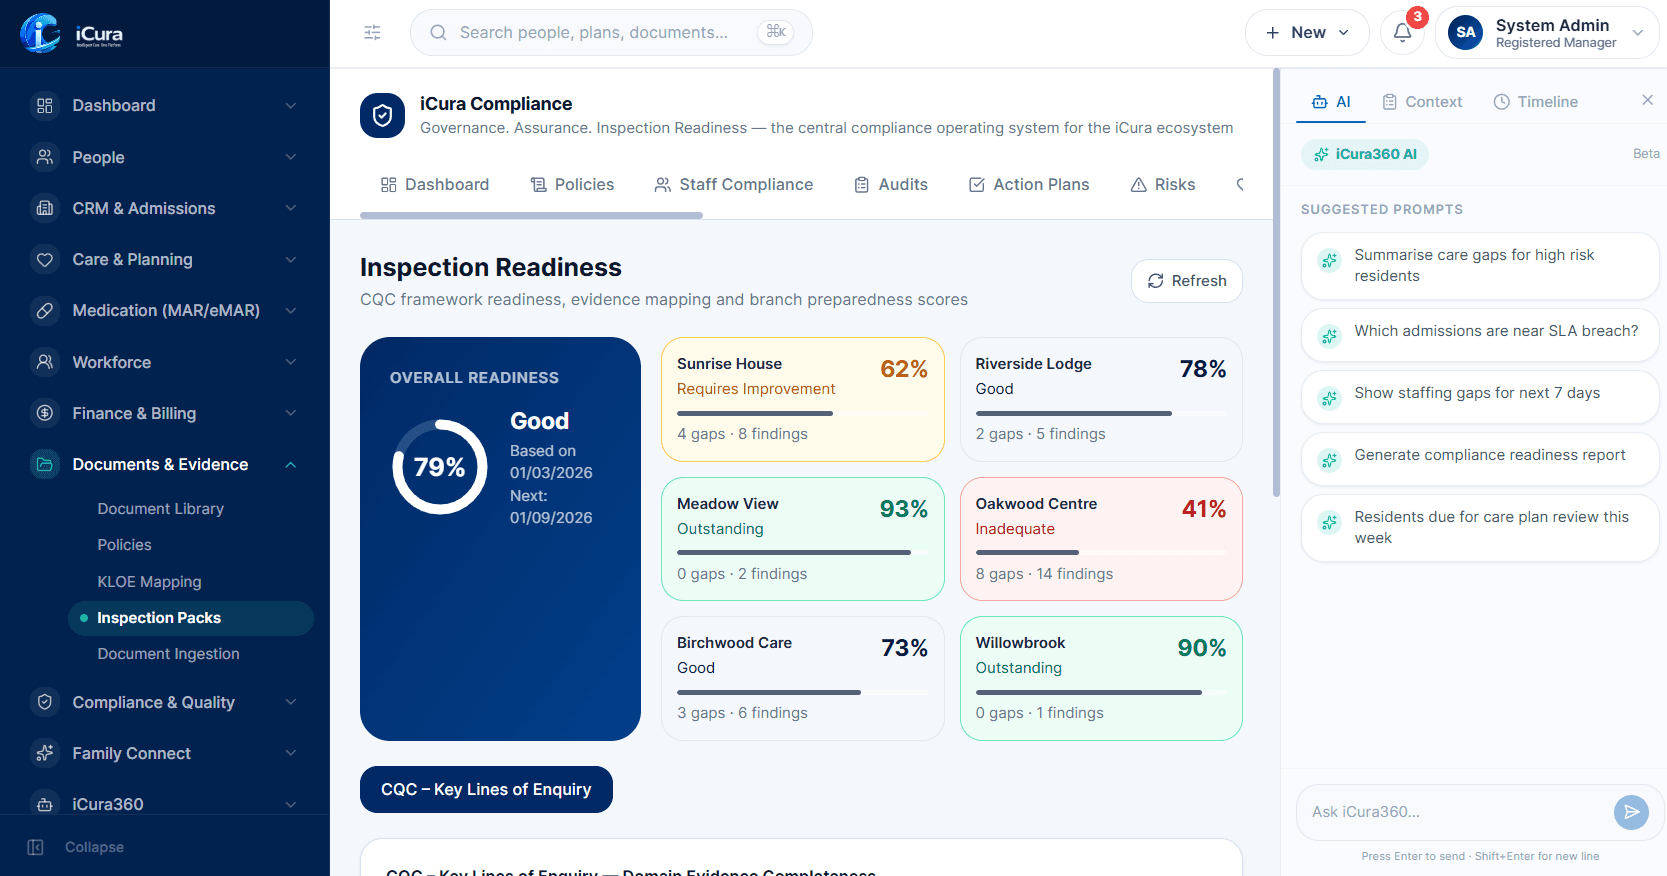This screenshot has height=876, width=1667.
Task: Open KLOE Mapping in sidebar
Action: (x=149, y=582)
